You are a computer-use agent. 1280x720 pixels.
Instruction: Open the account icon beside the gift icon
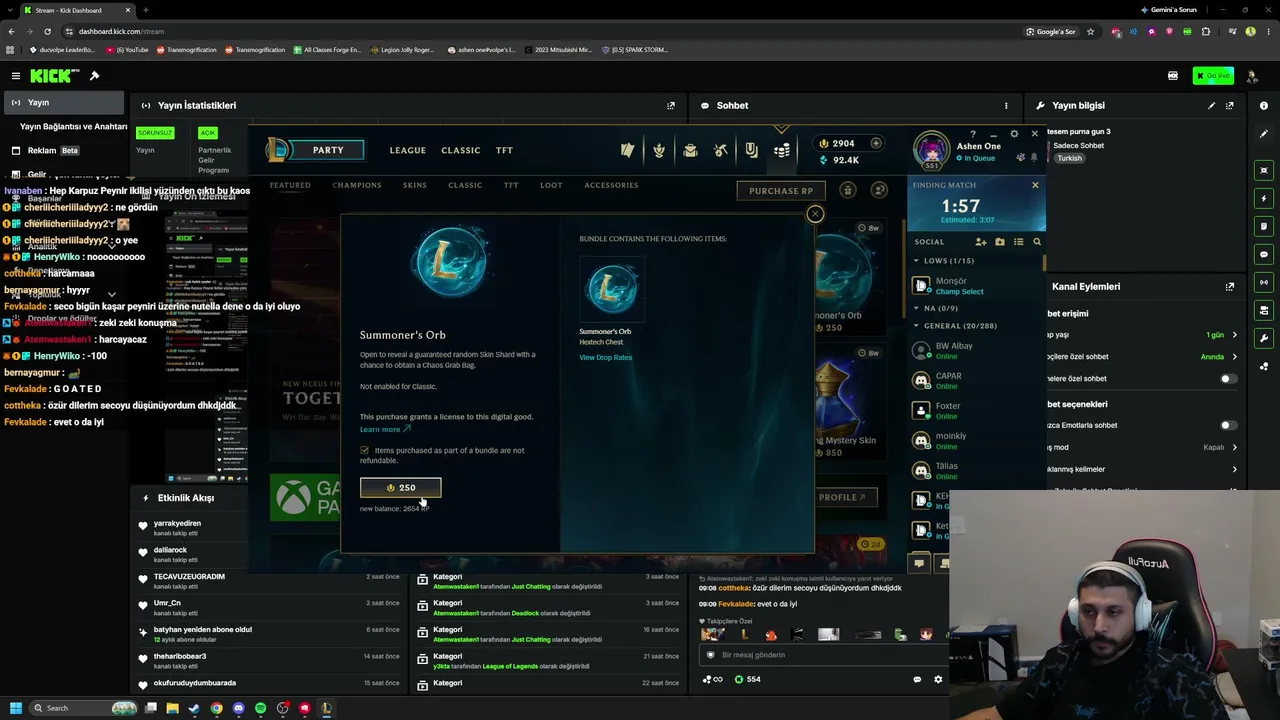click(879, 190)
